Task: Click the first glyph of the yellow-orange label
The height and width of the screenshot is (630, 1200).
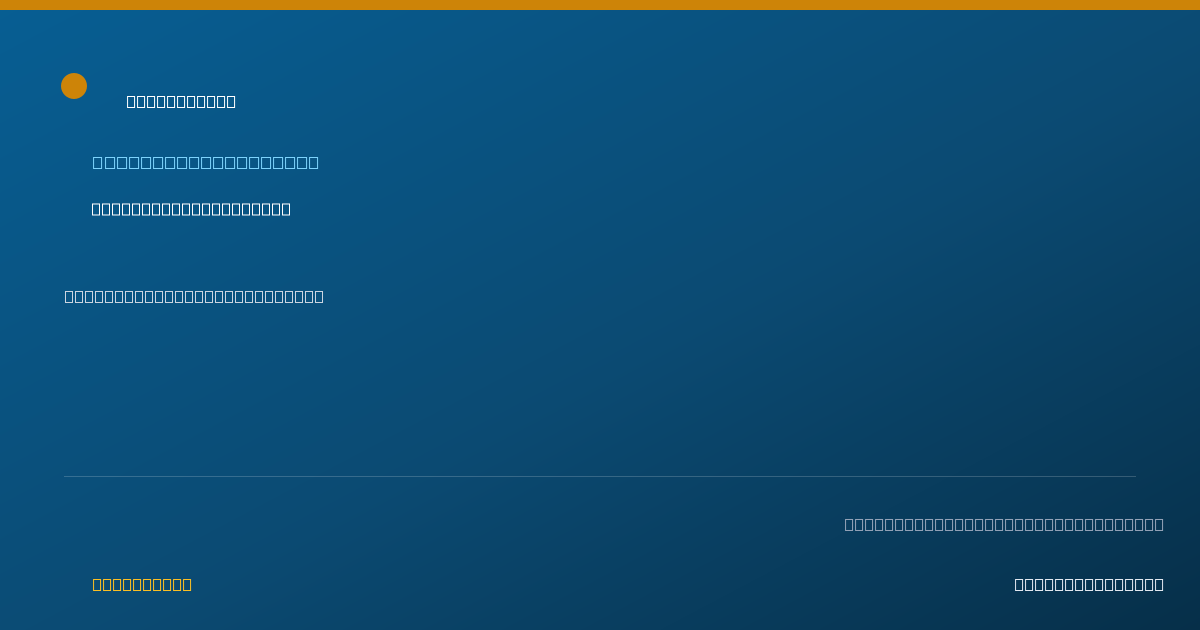Action: pyautogui.click(x=97, y=584)
